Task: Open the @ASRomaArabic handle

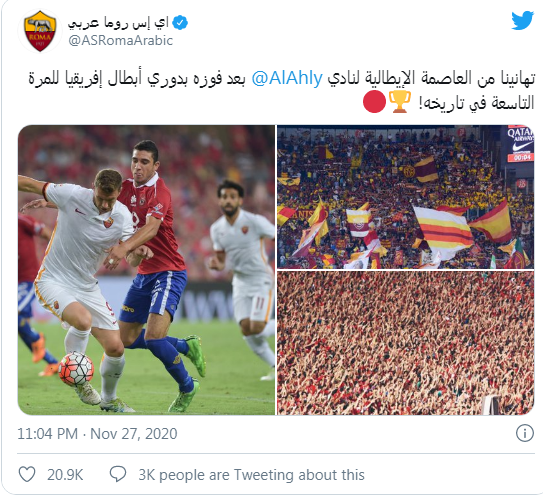Action: (121, 41)
